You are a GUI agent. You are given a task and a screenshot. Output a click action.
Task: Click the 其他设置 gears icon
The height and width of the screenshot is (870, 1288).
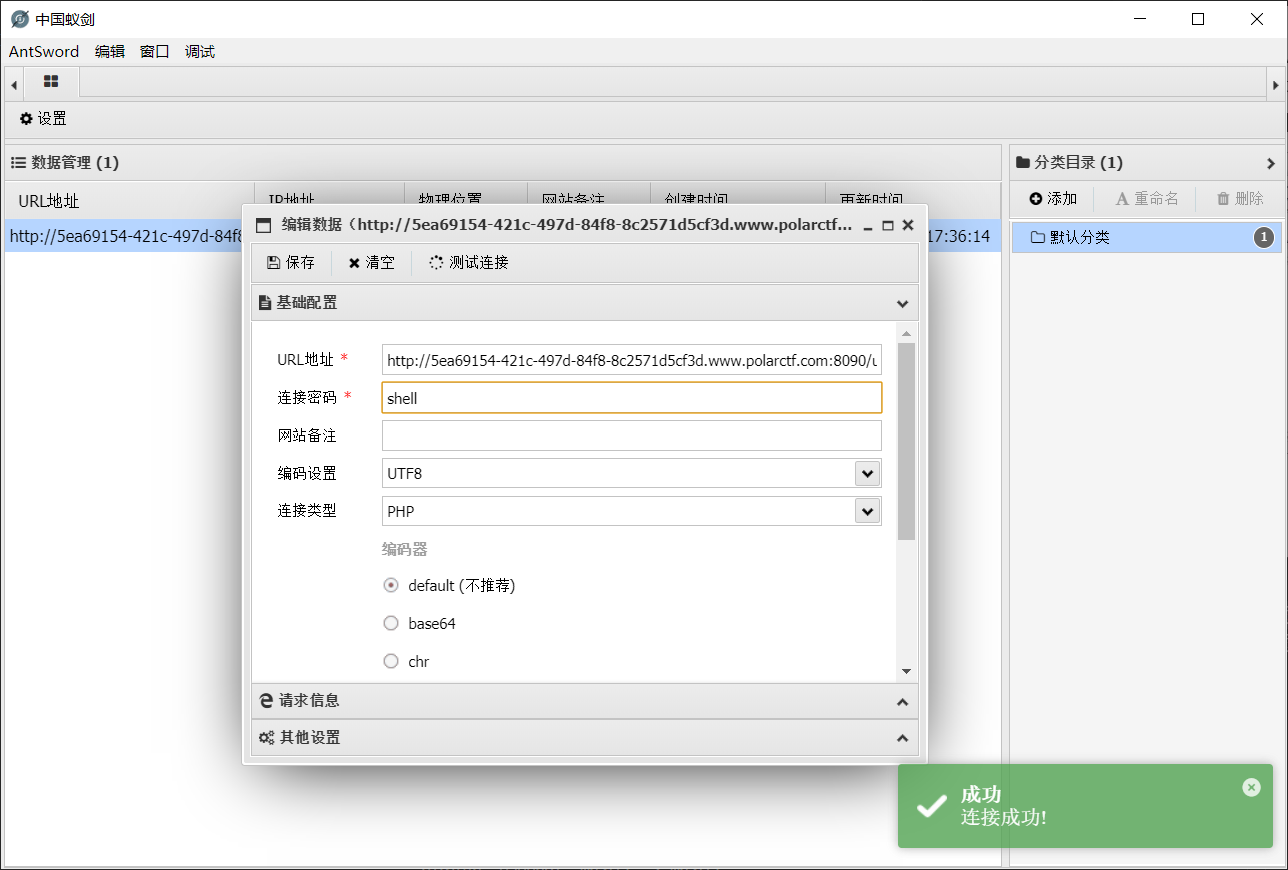[266, 738]
